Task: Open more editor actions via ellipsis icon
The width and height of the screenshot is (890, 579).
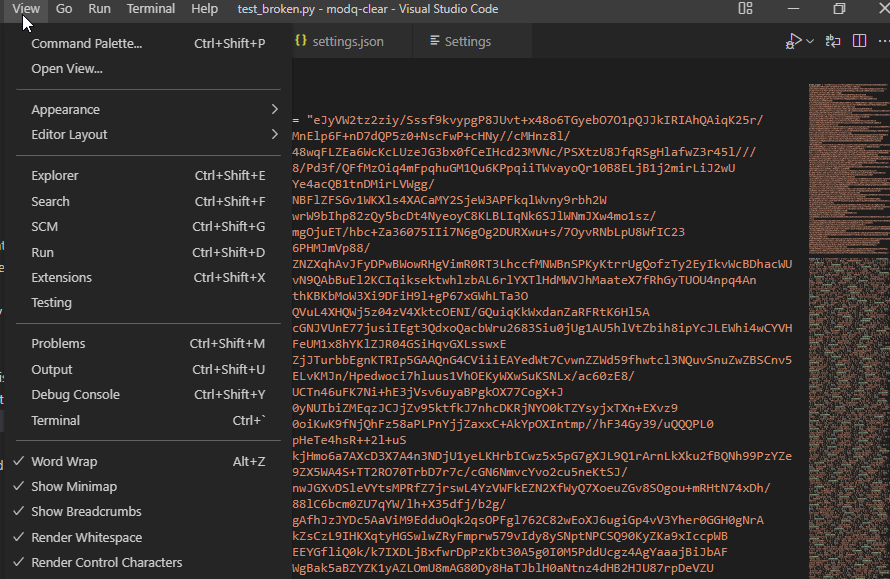Action: point(884,41)
